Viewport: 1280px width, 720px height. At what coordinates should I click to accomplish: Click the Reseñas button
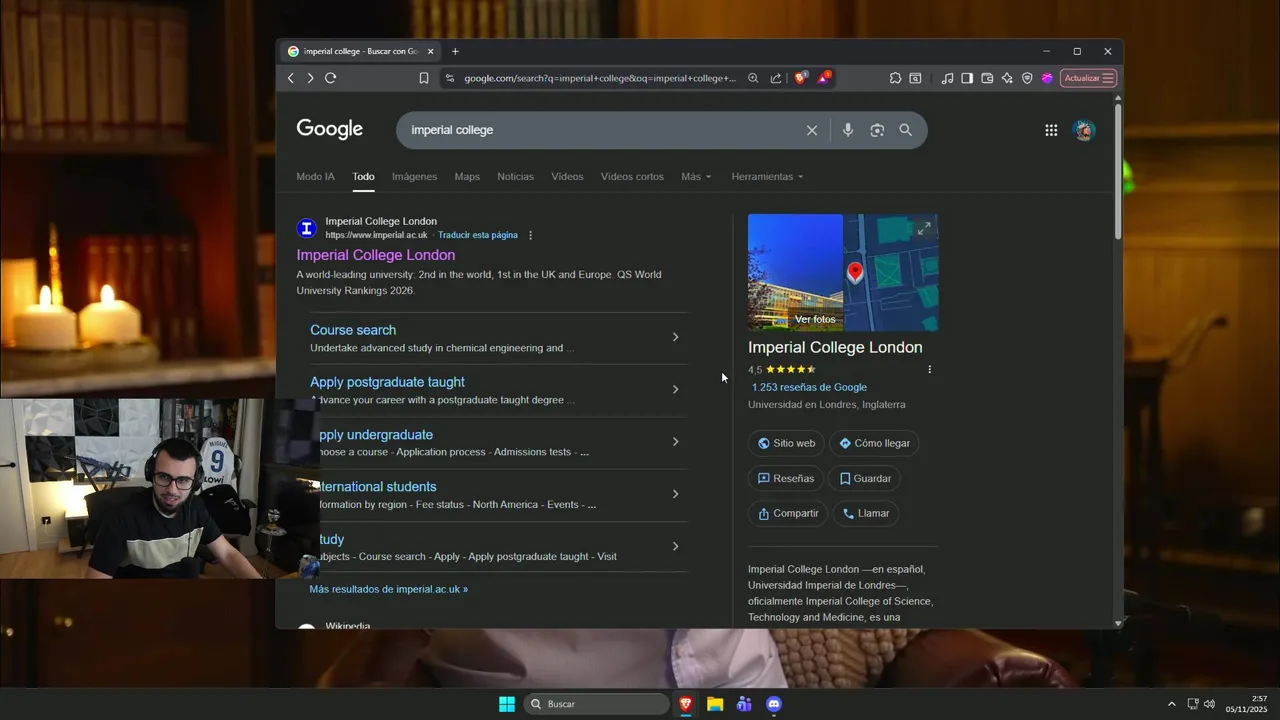point(785,478)
